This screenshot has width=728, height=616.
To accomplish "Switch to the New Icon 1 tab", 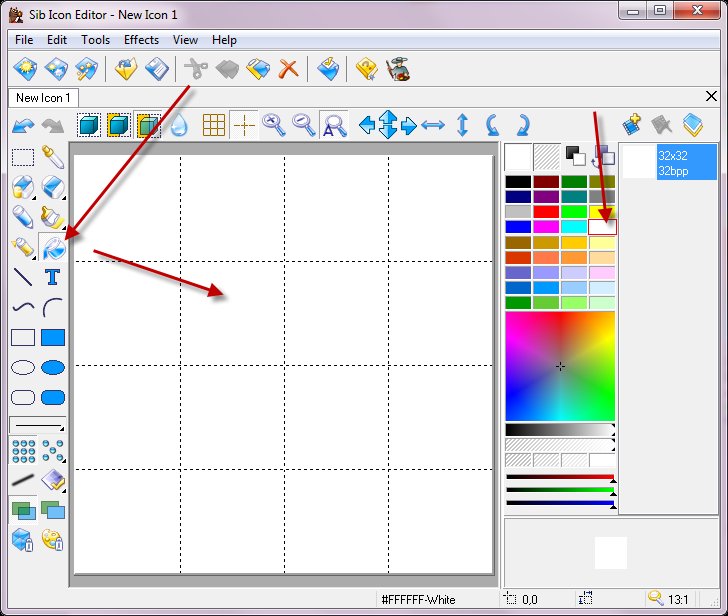I will coord(43,97).
